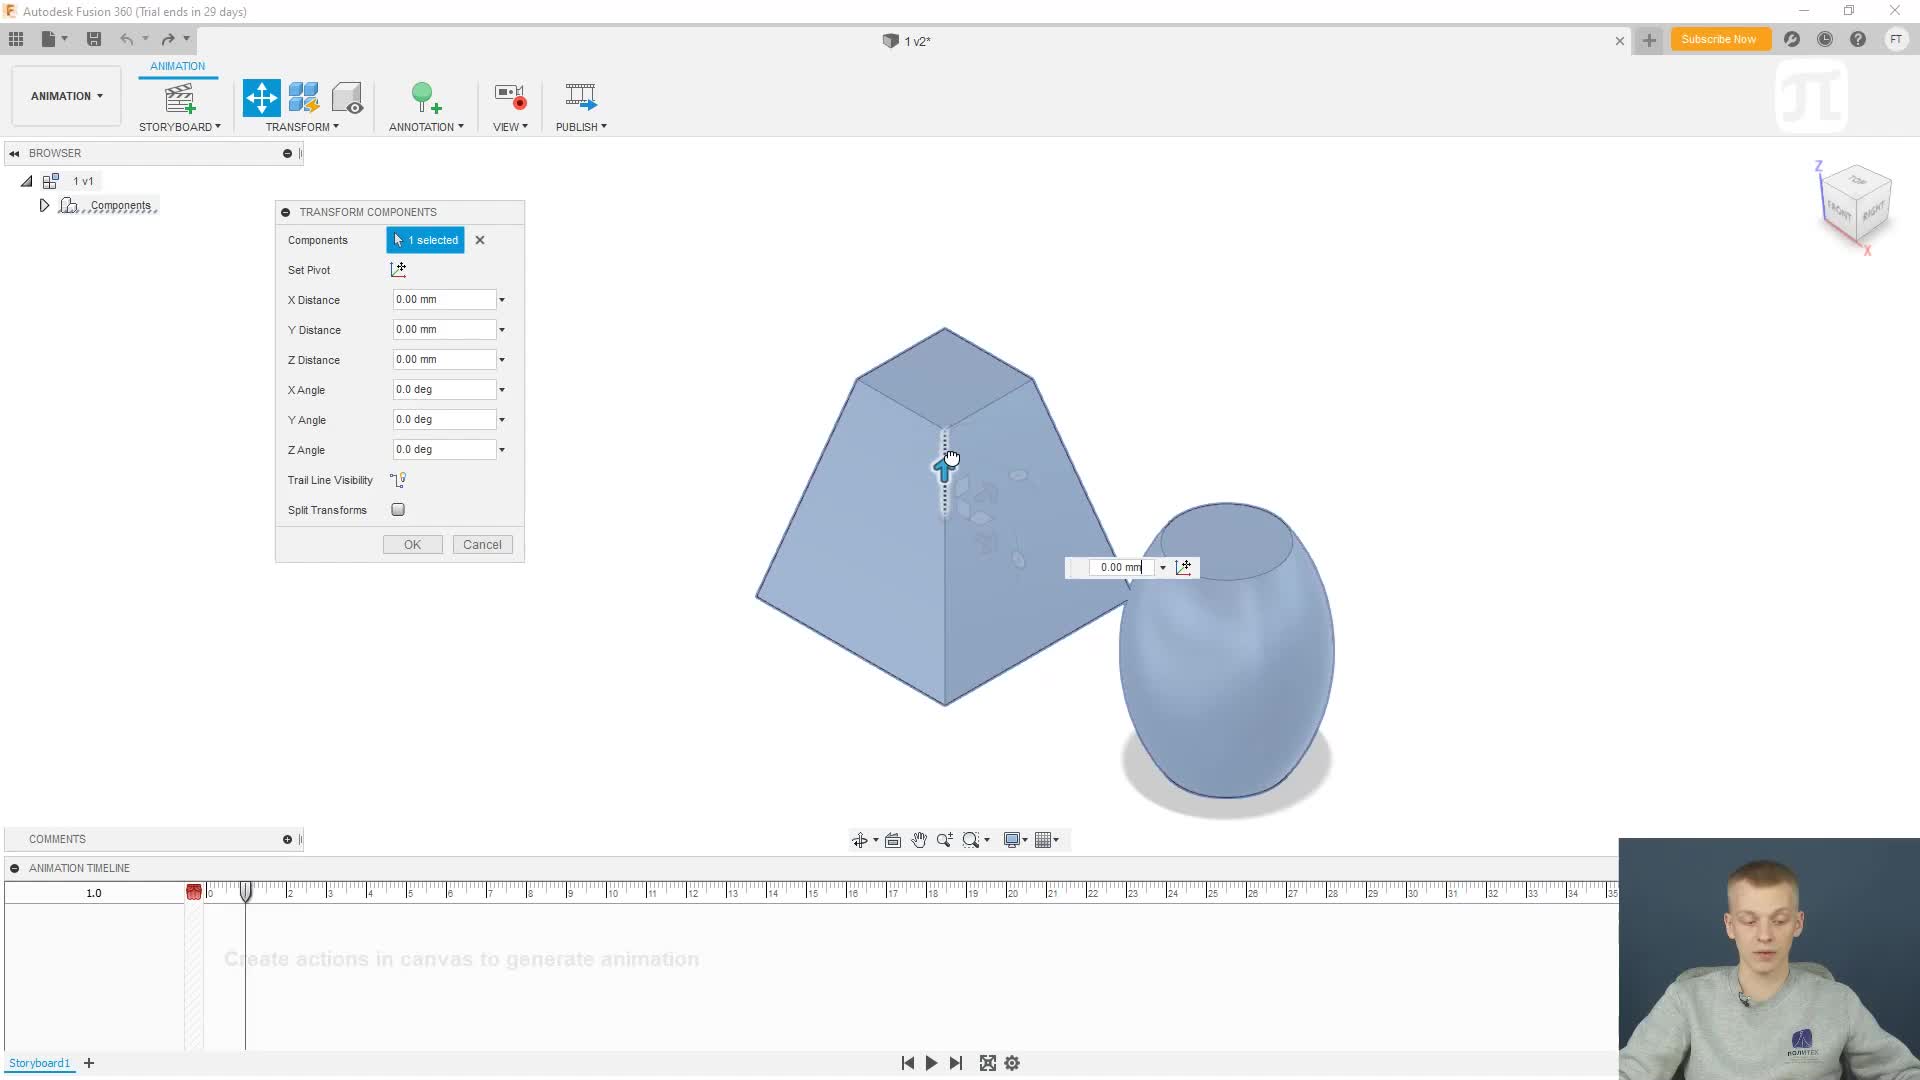Collapse the Browser panel arrows
The image size is (1920, 1080).
coord(14,153)
